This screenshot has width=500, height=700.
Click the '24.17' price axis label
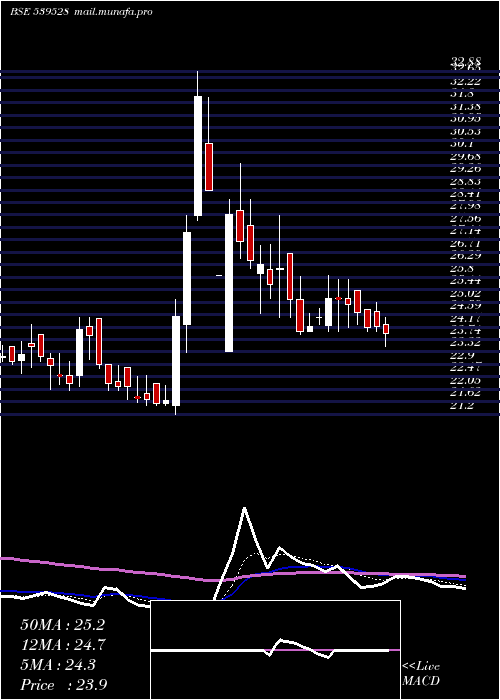point(466,318)
